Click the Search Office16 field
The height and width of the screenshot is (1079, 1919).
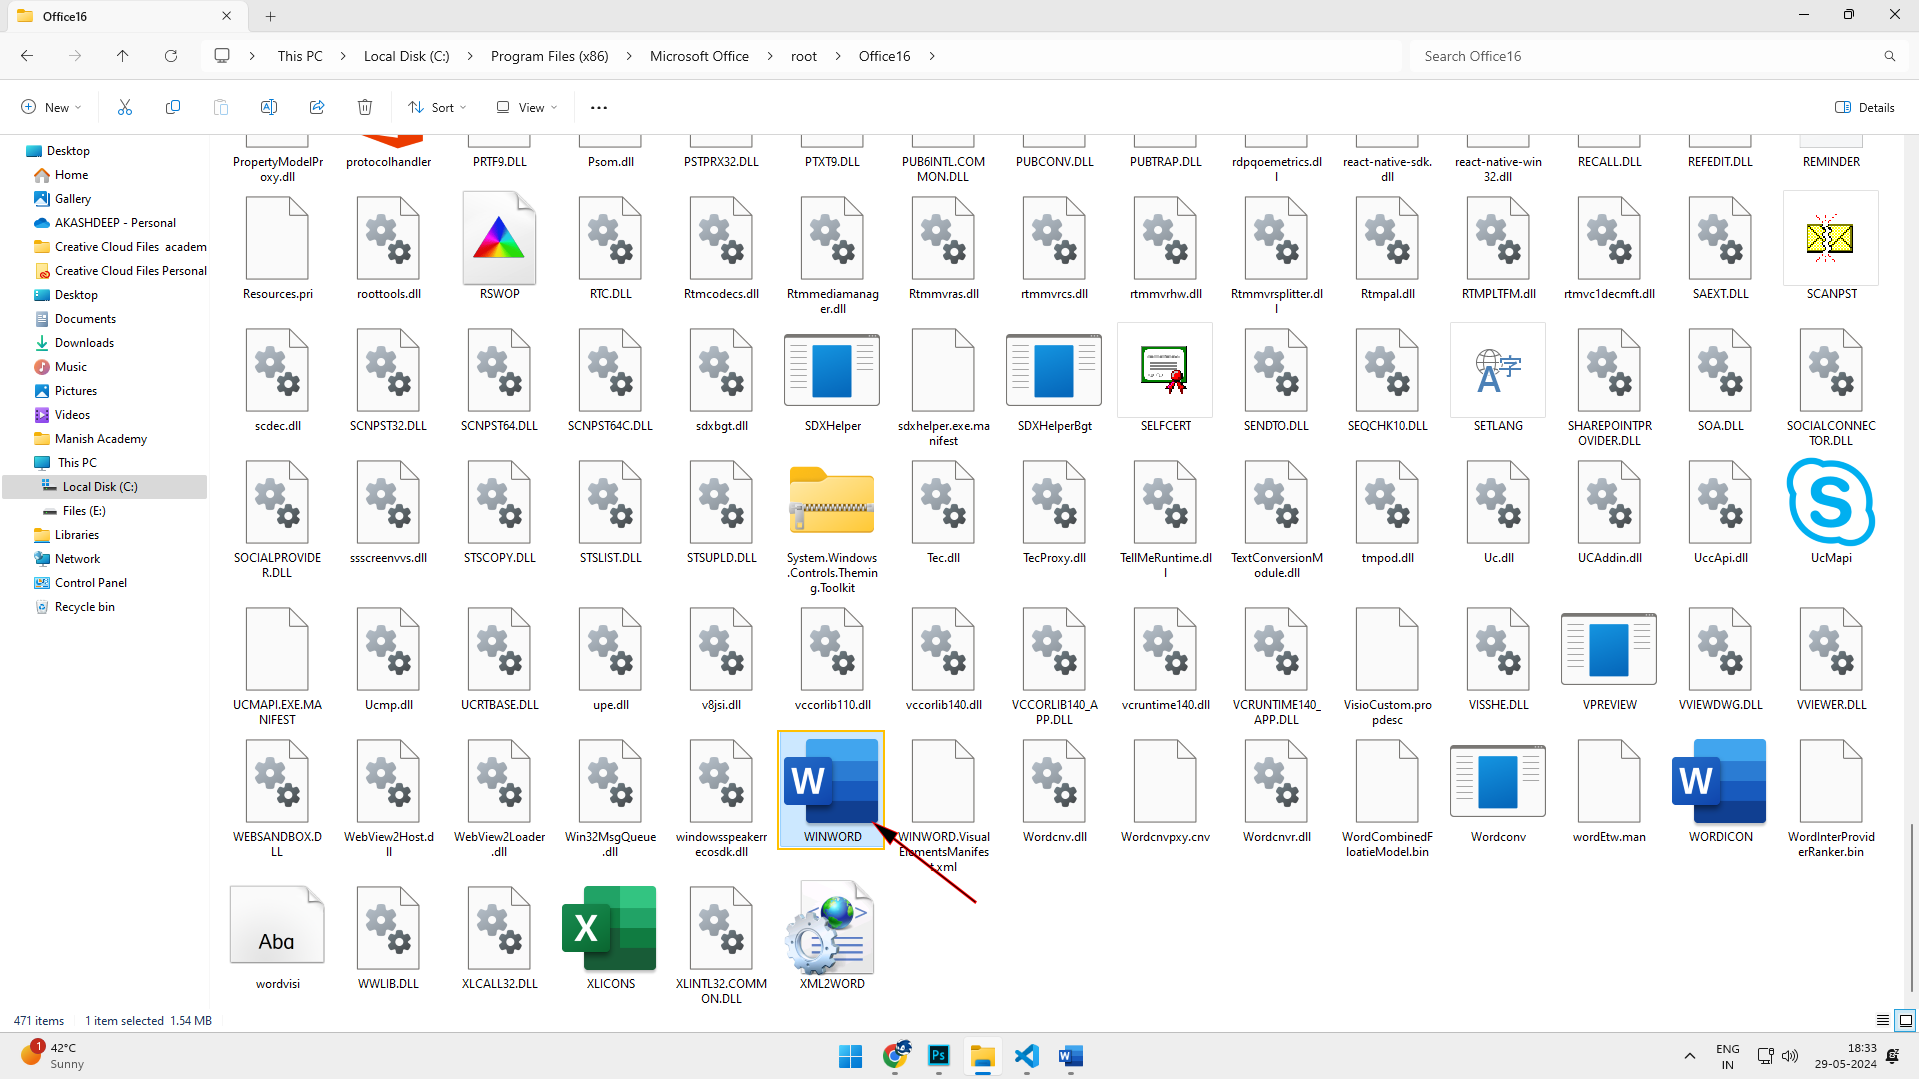[x=1650, y=56]
